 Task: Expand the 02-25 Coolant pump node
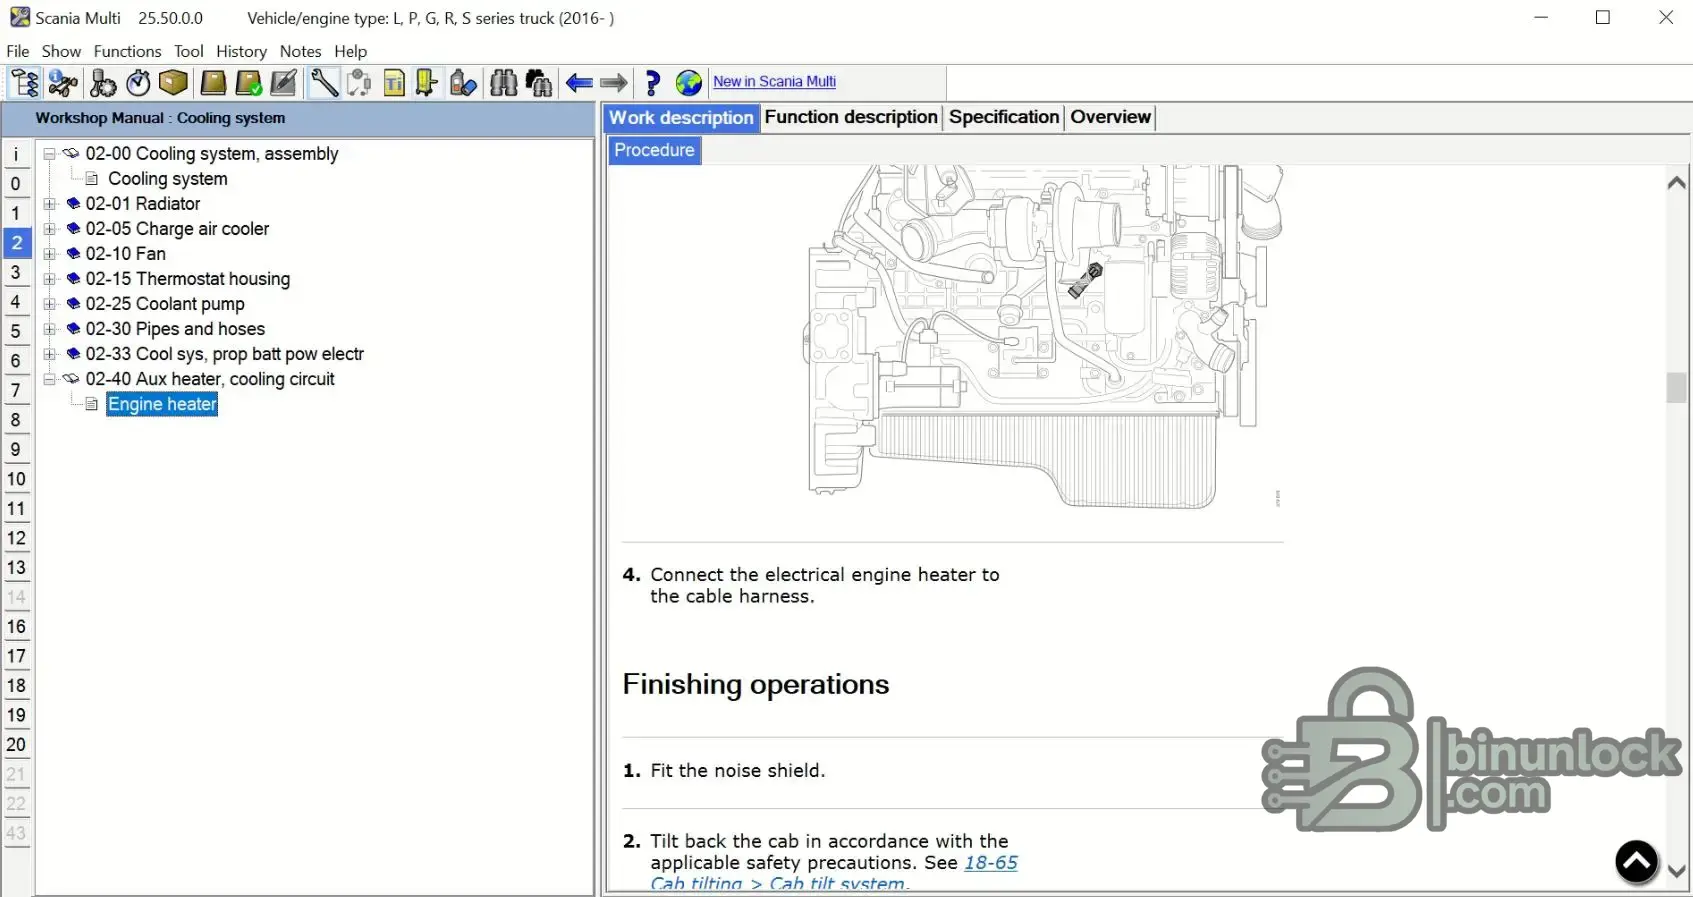[x=49, y=304]
